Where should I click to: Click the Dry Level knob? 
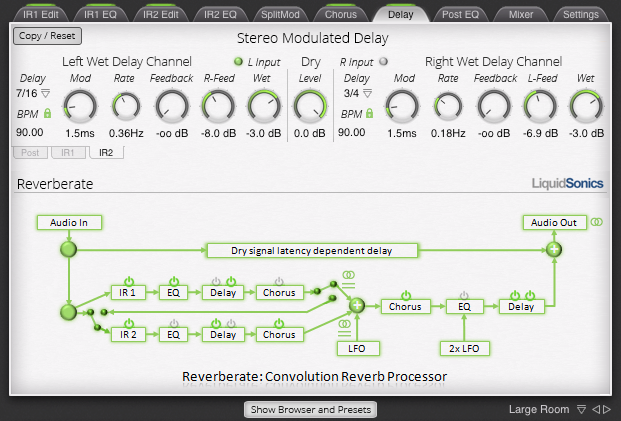tap(310, 106)
